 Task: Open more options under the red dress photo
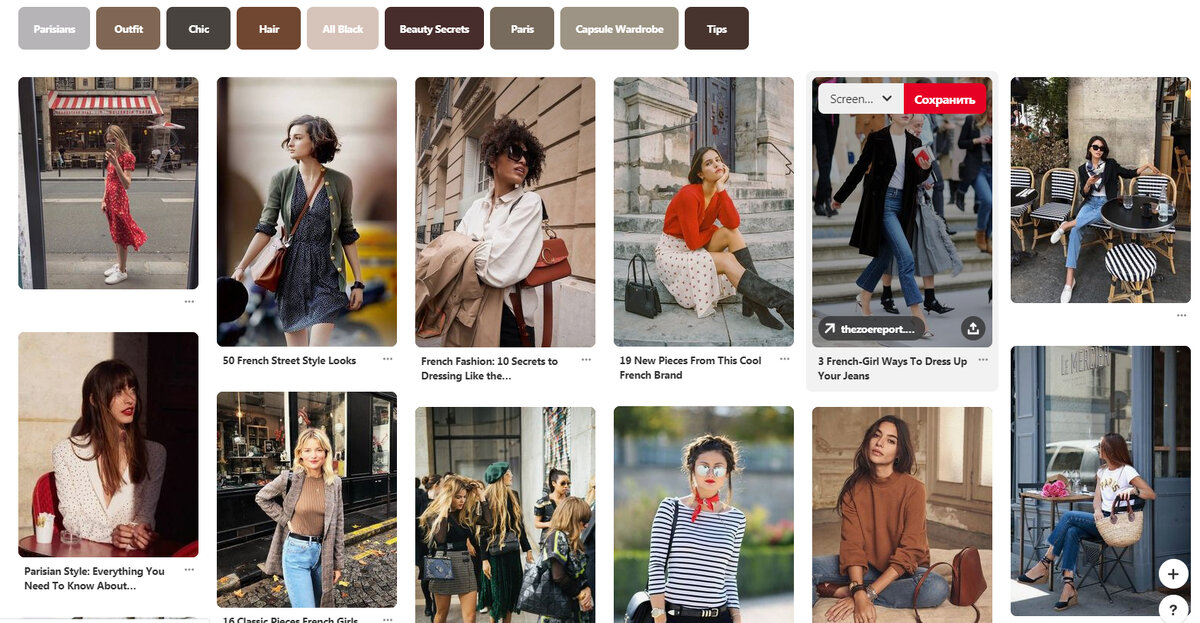pyautogui.click(x=189, y=301)
